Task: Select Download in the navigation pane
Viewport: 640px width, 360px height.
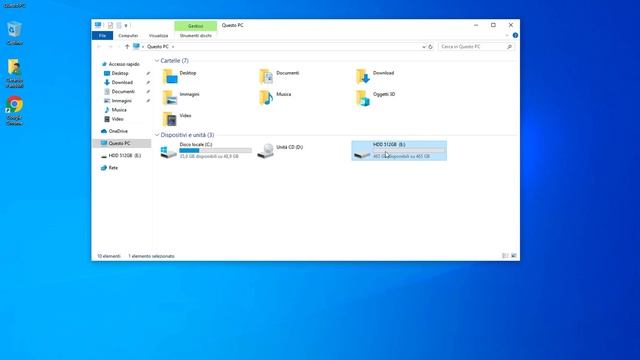Action: tap(122, 82)
